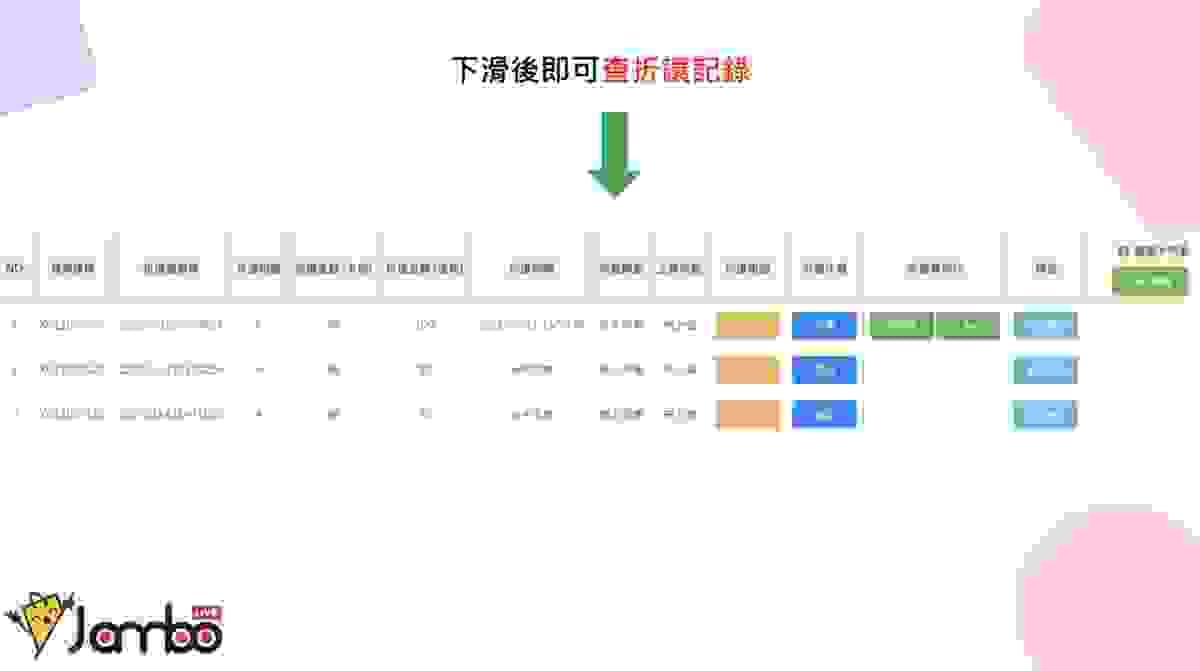Click the orange button in the third table row
Screen dimensions: 1200x671
746,414
